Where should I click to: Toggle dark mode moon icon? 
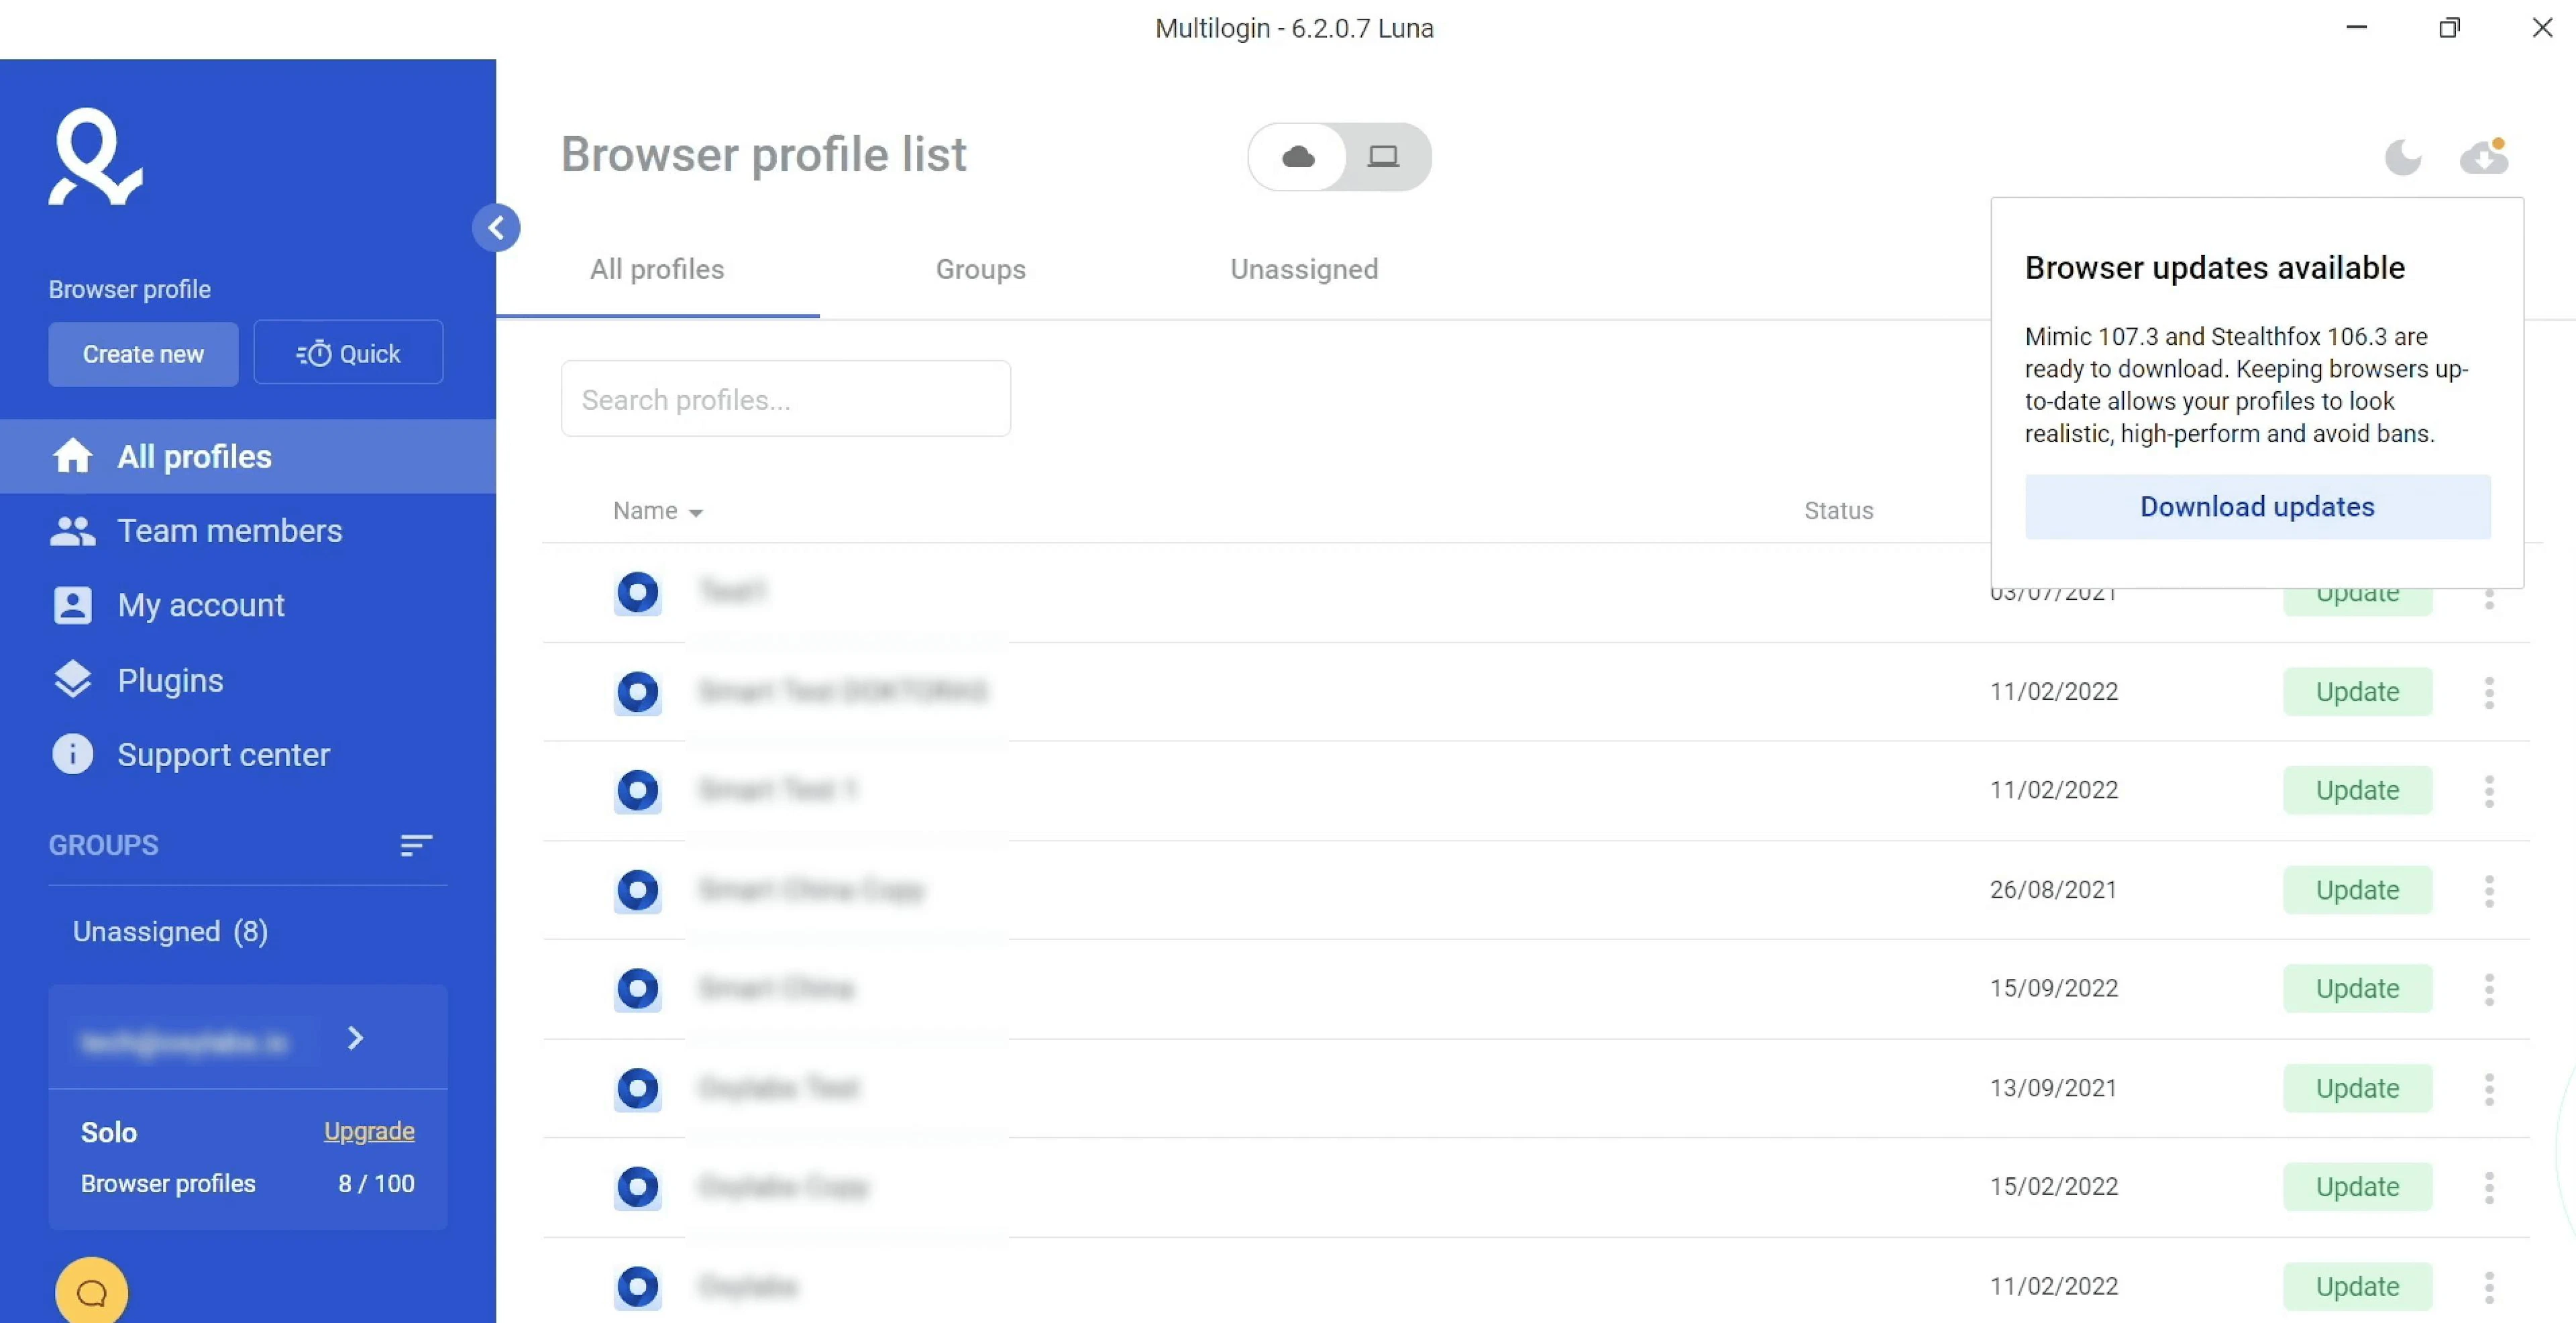coord(2403,157)
